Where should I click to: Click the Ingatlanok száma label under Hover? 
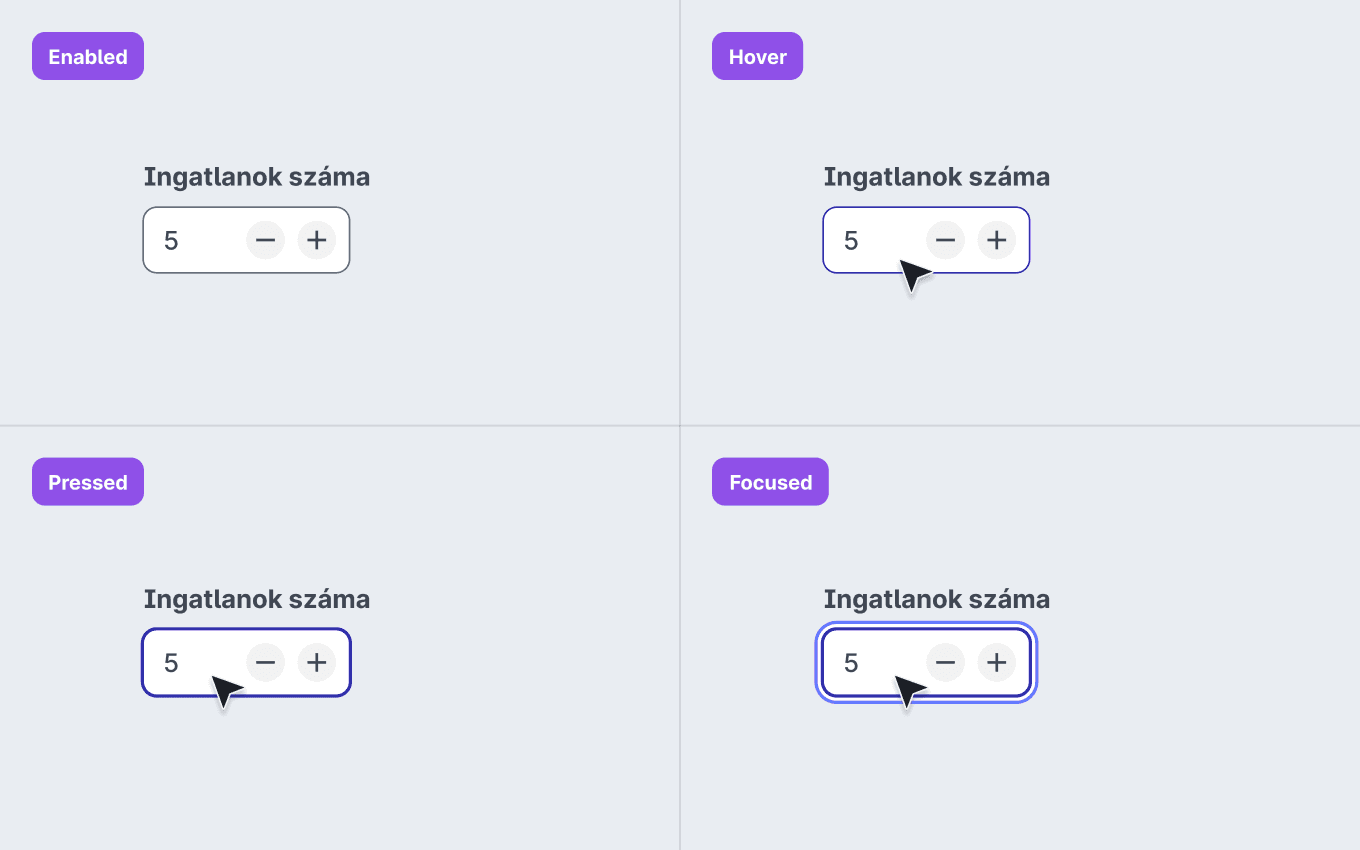[x=937, y=178]
